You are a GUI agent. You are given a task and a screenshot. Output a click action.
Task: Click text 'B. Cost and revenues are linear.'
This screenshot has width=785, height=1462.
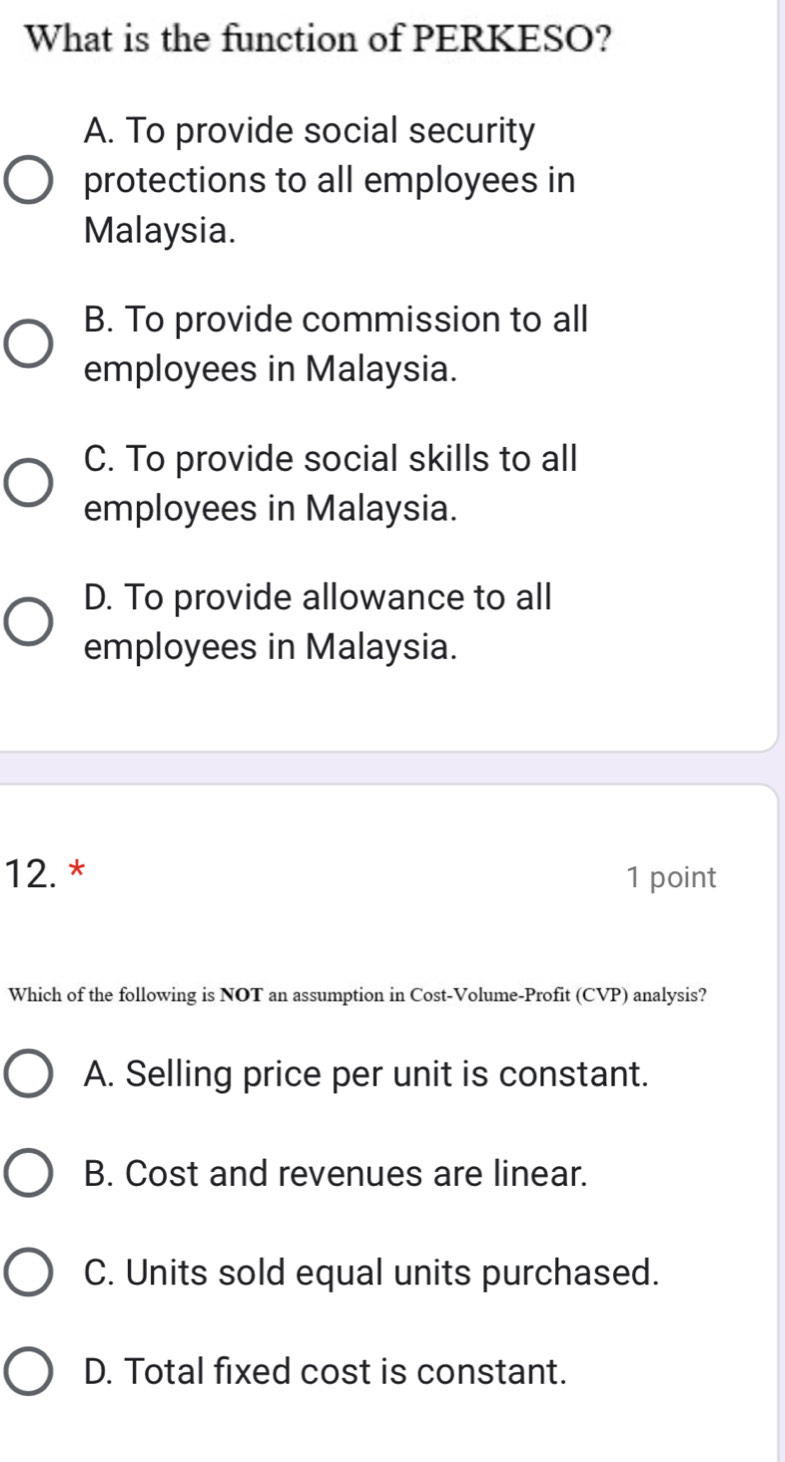[x=336, y=1174]
